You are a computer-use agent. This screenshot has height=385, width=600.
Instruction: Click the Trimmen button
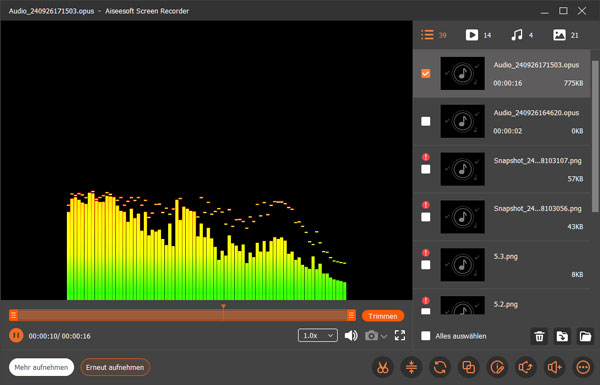pyautogui.click(x=383, y=316)
